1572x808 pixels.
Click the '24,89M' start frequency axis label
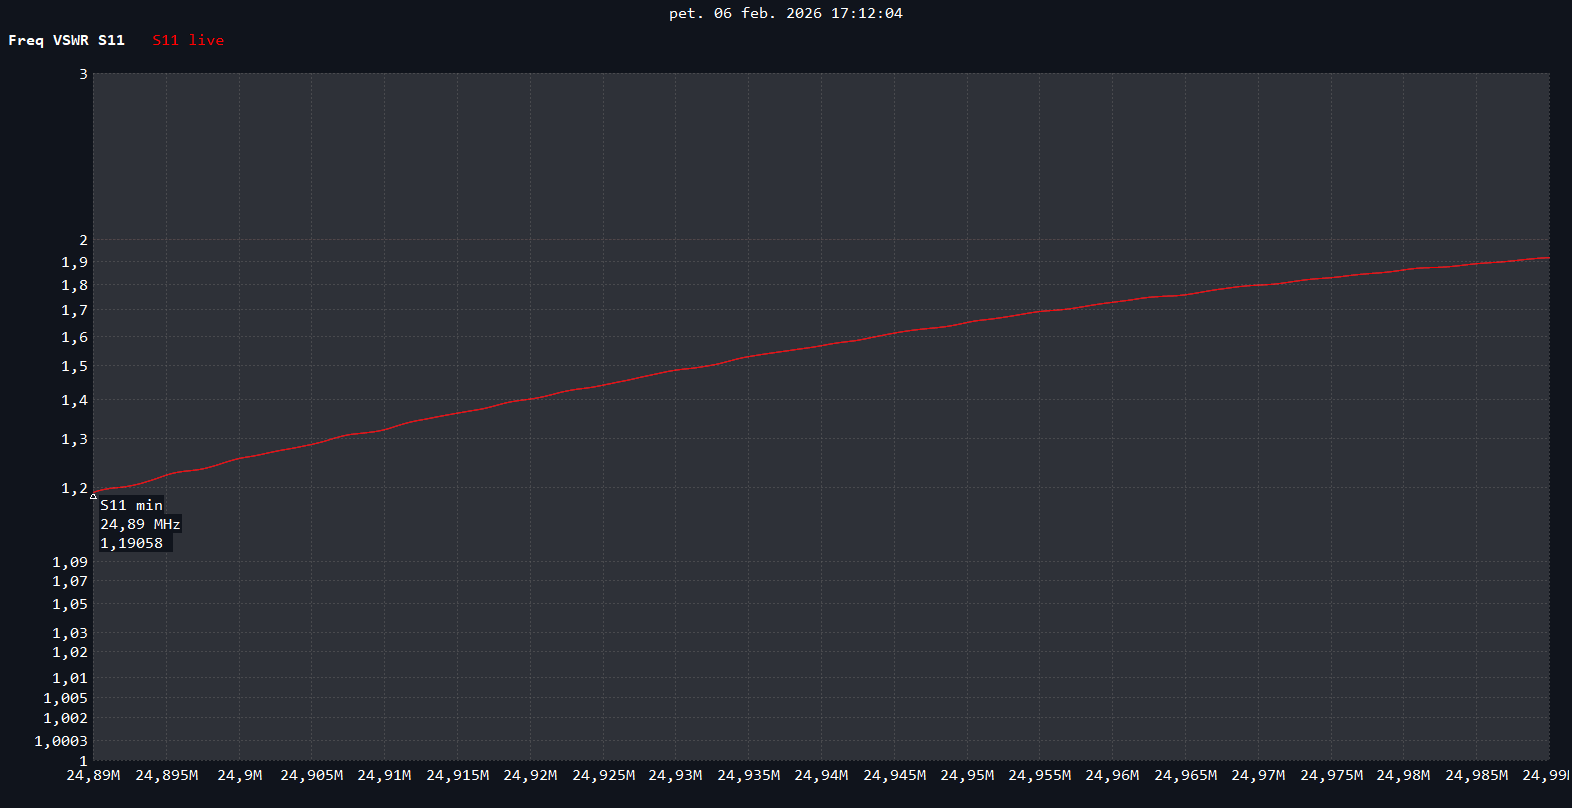93,775
